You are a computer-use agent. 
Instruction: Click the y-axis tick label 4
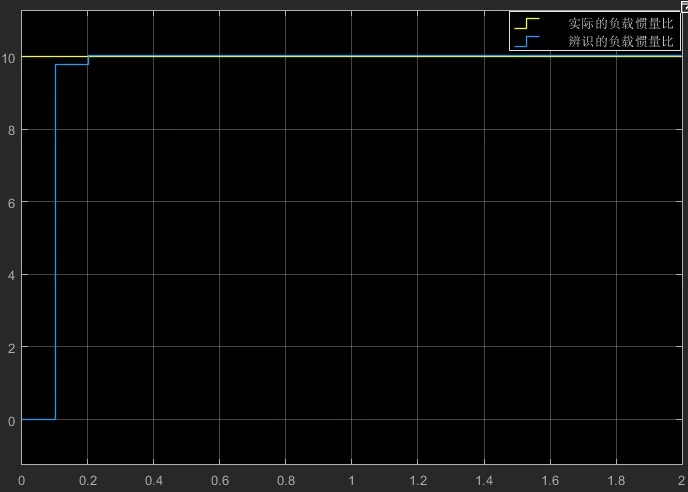pos(11,276)
